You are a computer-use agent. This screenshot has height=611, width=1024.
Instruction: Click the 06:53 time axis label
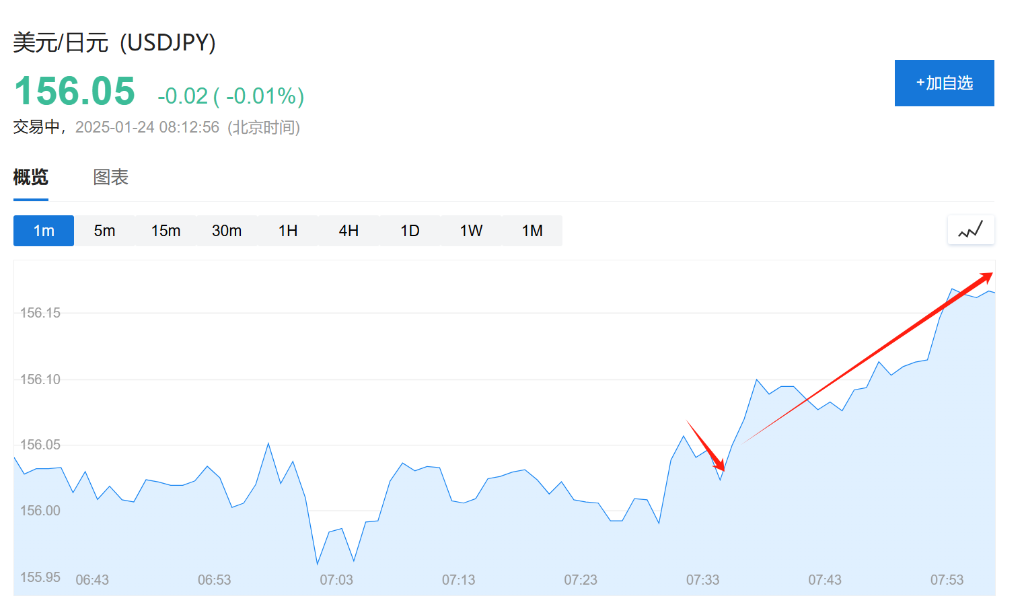pyautogui.click(x=214, y=580)
